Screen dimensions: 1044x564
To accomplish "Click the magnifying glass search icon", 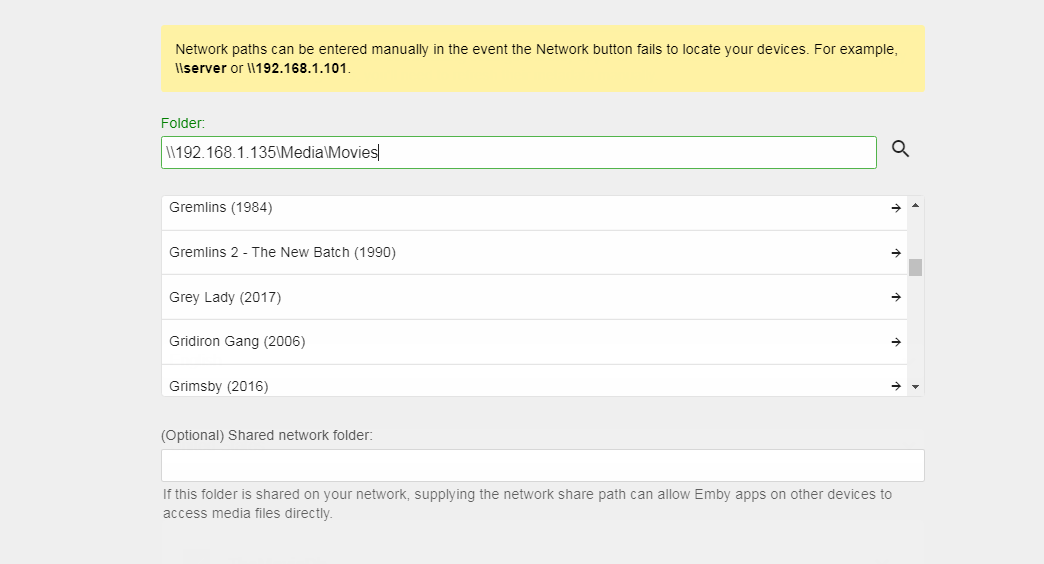I will point(900,149).
